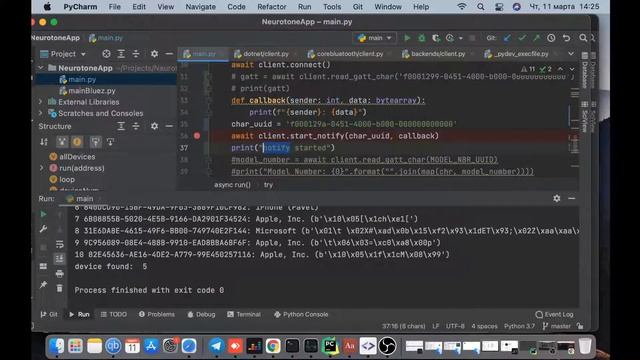Image resolution: width=640 pixels, height=360 pixels.
Task: Click the locate file target icon in Project panel
Action: coord(106,54)
